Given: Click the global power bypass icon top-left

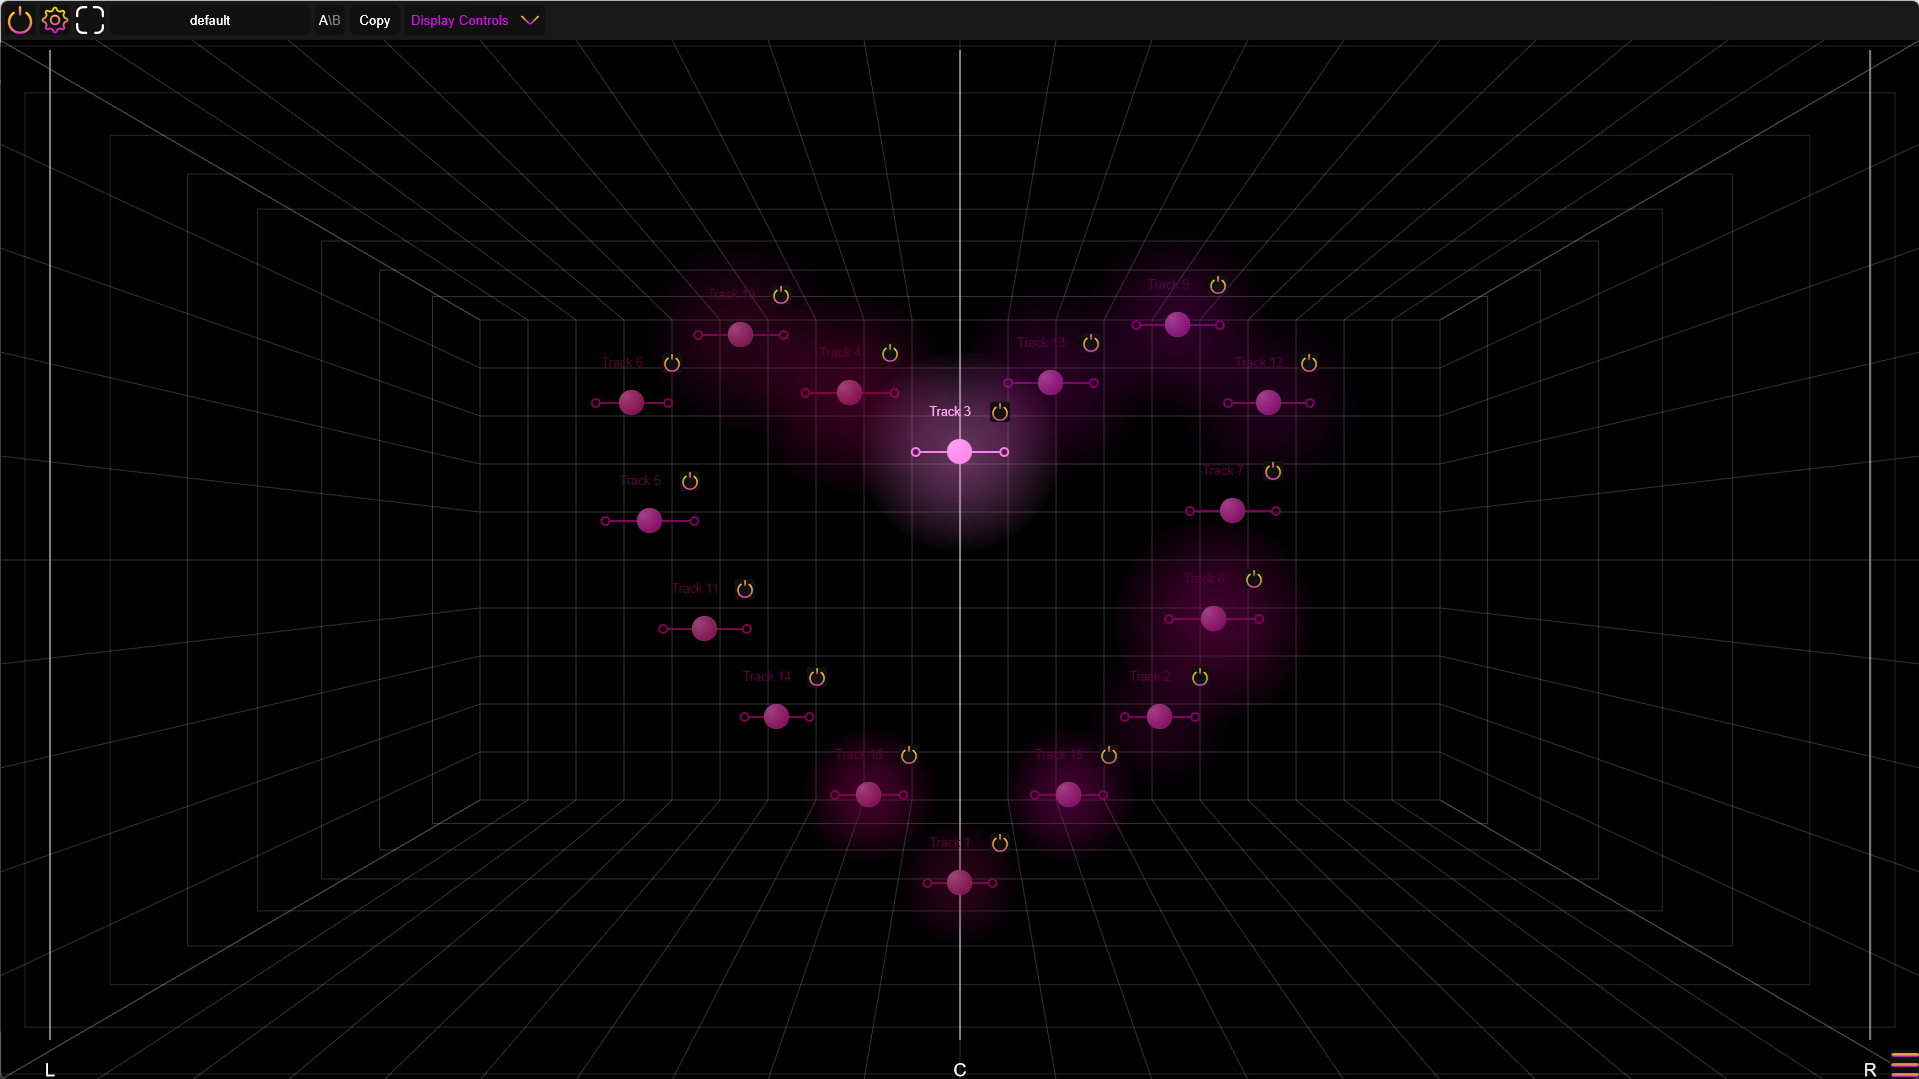Looking at the screenshot, I should [20, 20].
